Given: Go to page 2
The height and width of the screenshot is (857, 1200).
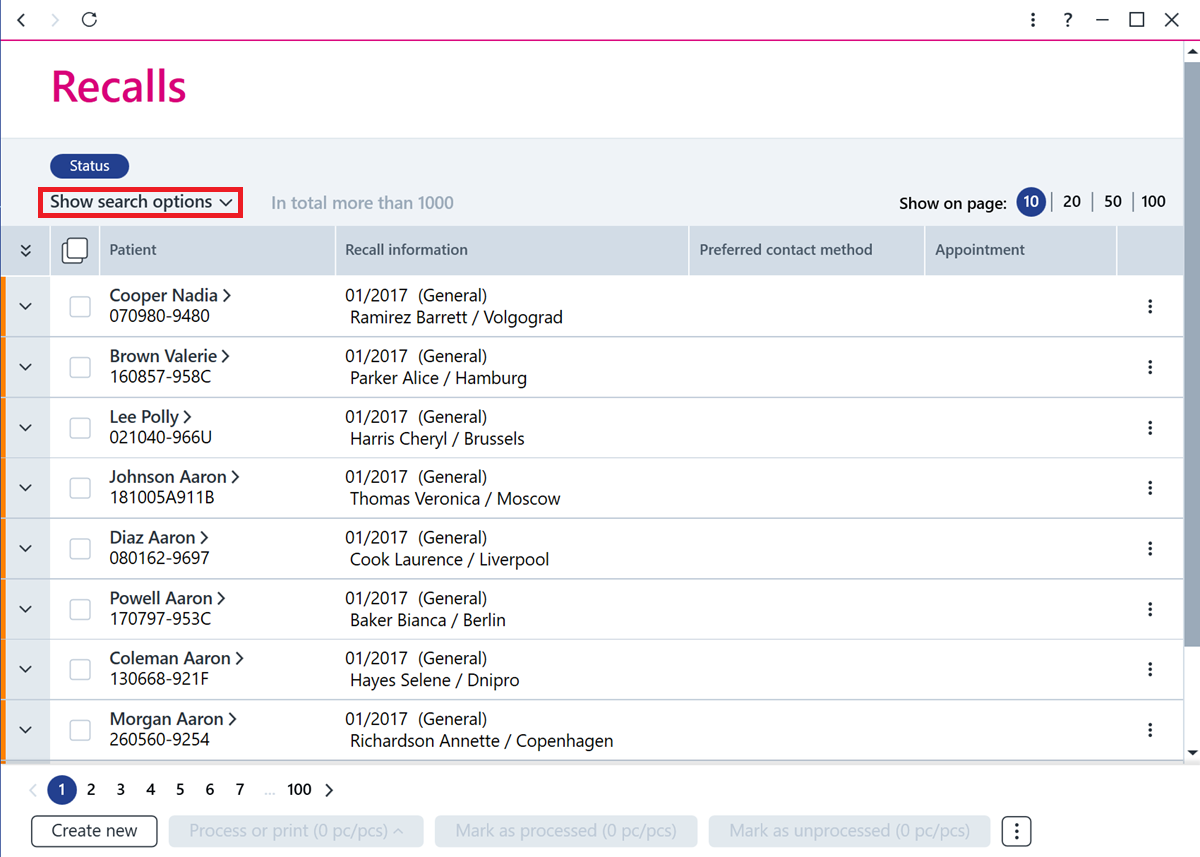Looking at the screenshot, I should 91,790.
